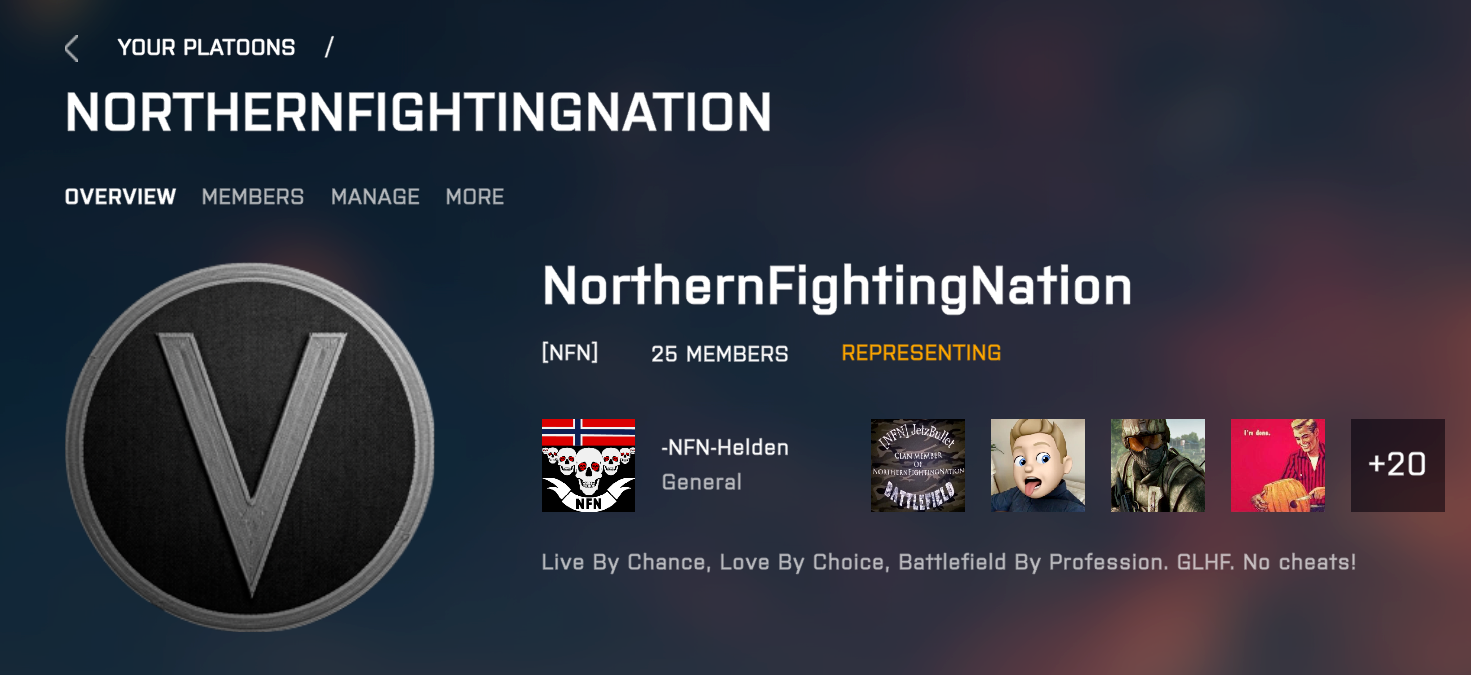Click the NorthernFightingNation platoon name heading
The image size is (1471, 675).
pos(837,287)
